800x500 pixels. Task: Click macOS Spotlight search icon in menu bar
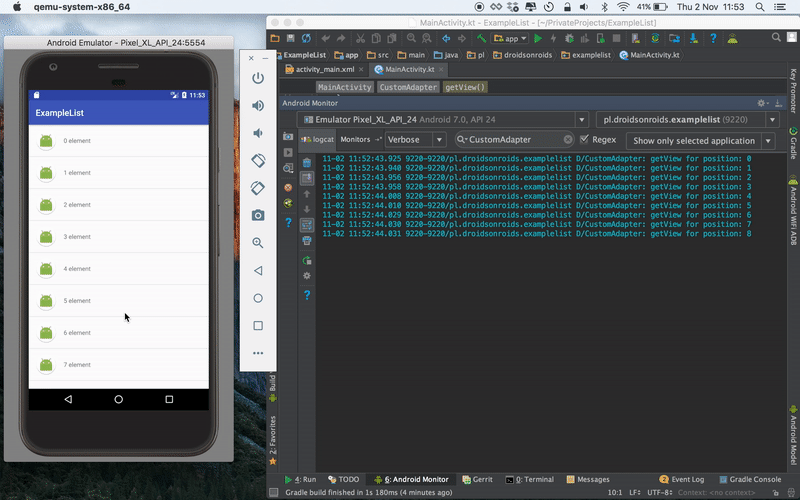pos(760,7)
